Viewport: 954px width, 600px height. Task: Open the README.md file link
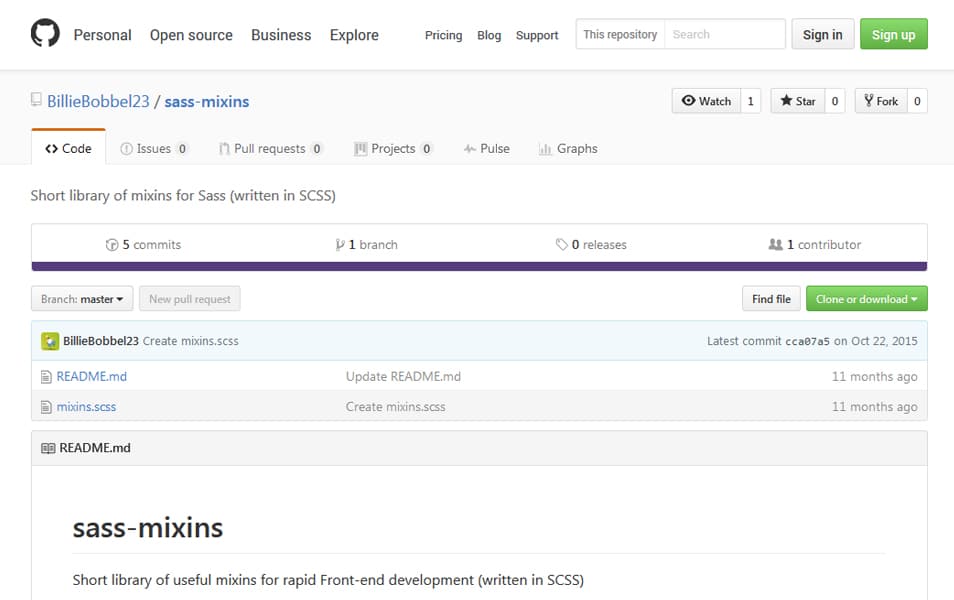pyautogui.click(x=92, y=377)
